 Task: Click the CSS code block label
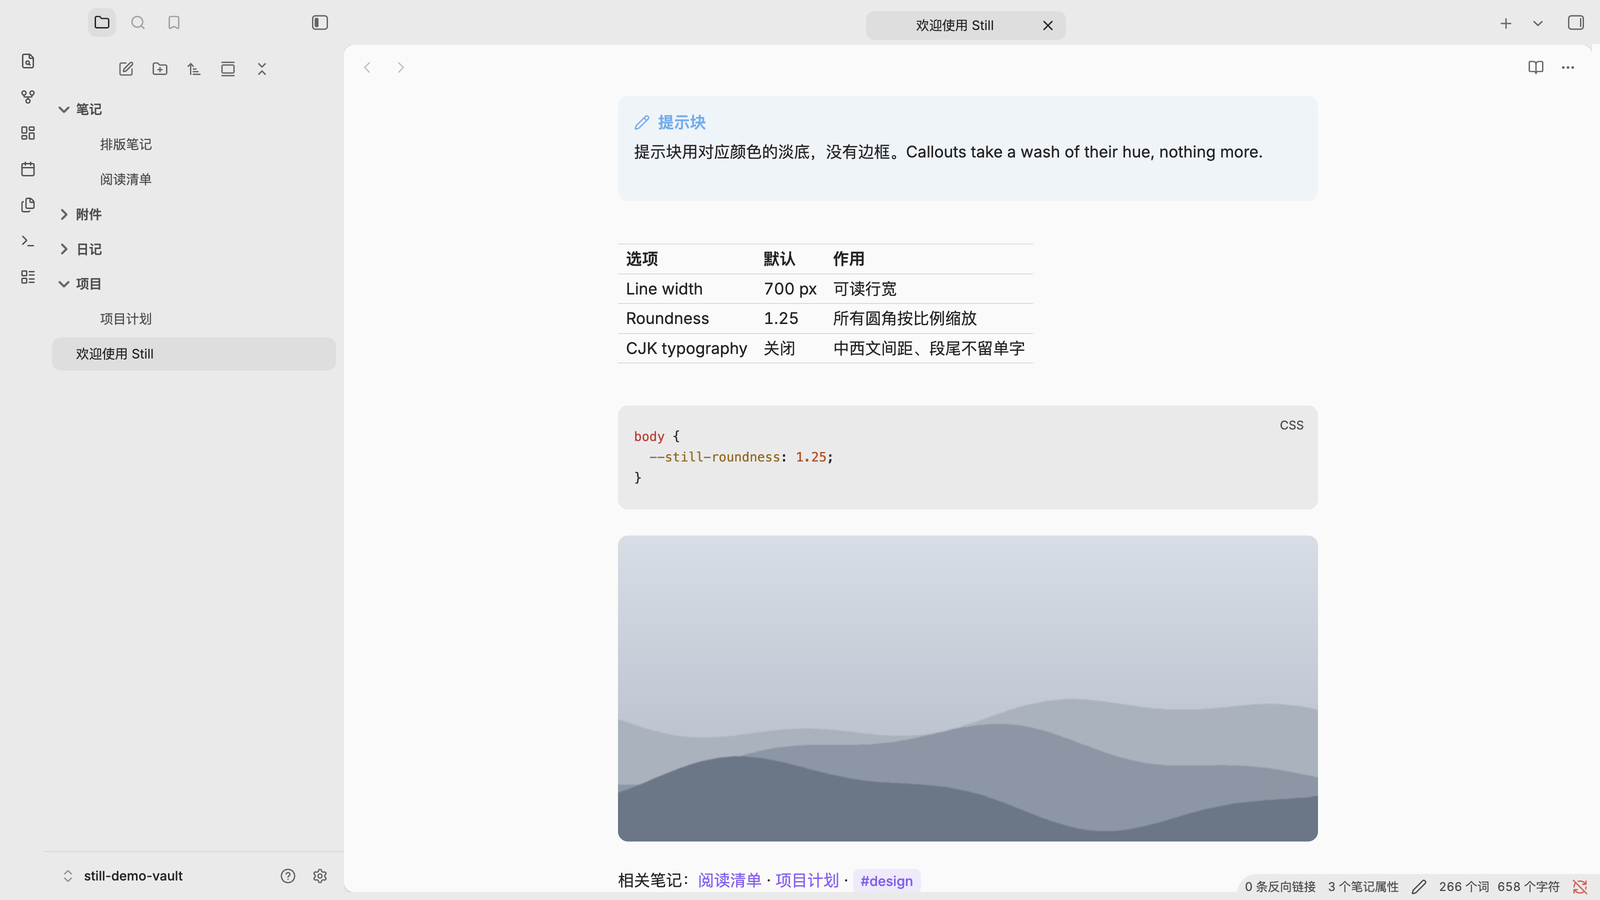click(1292, 425)
